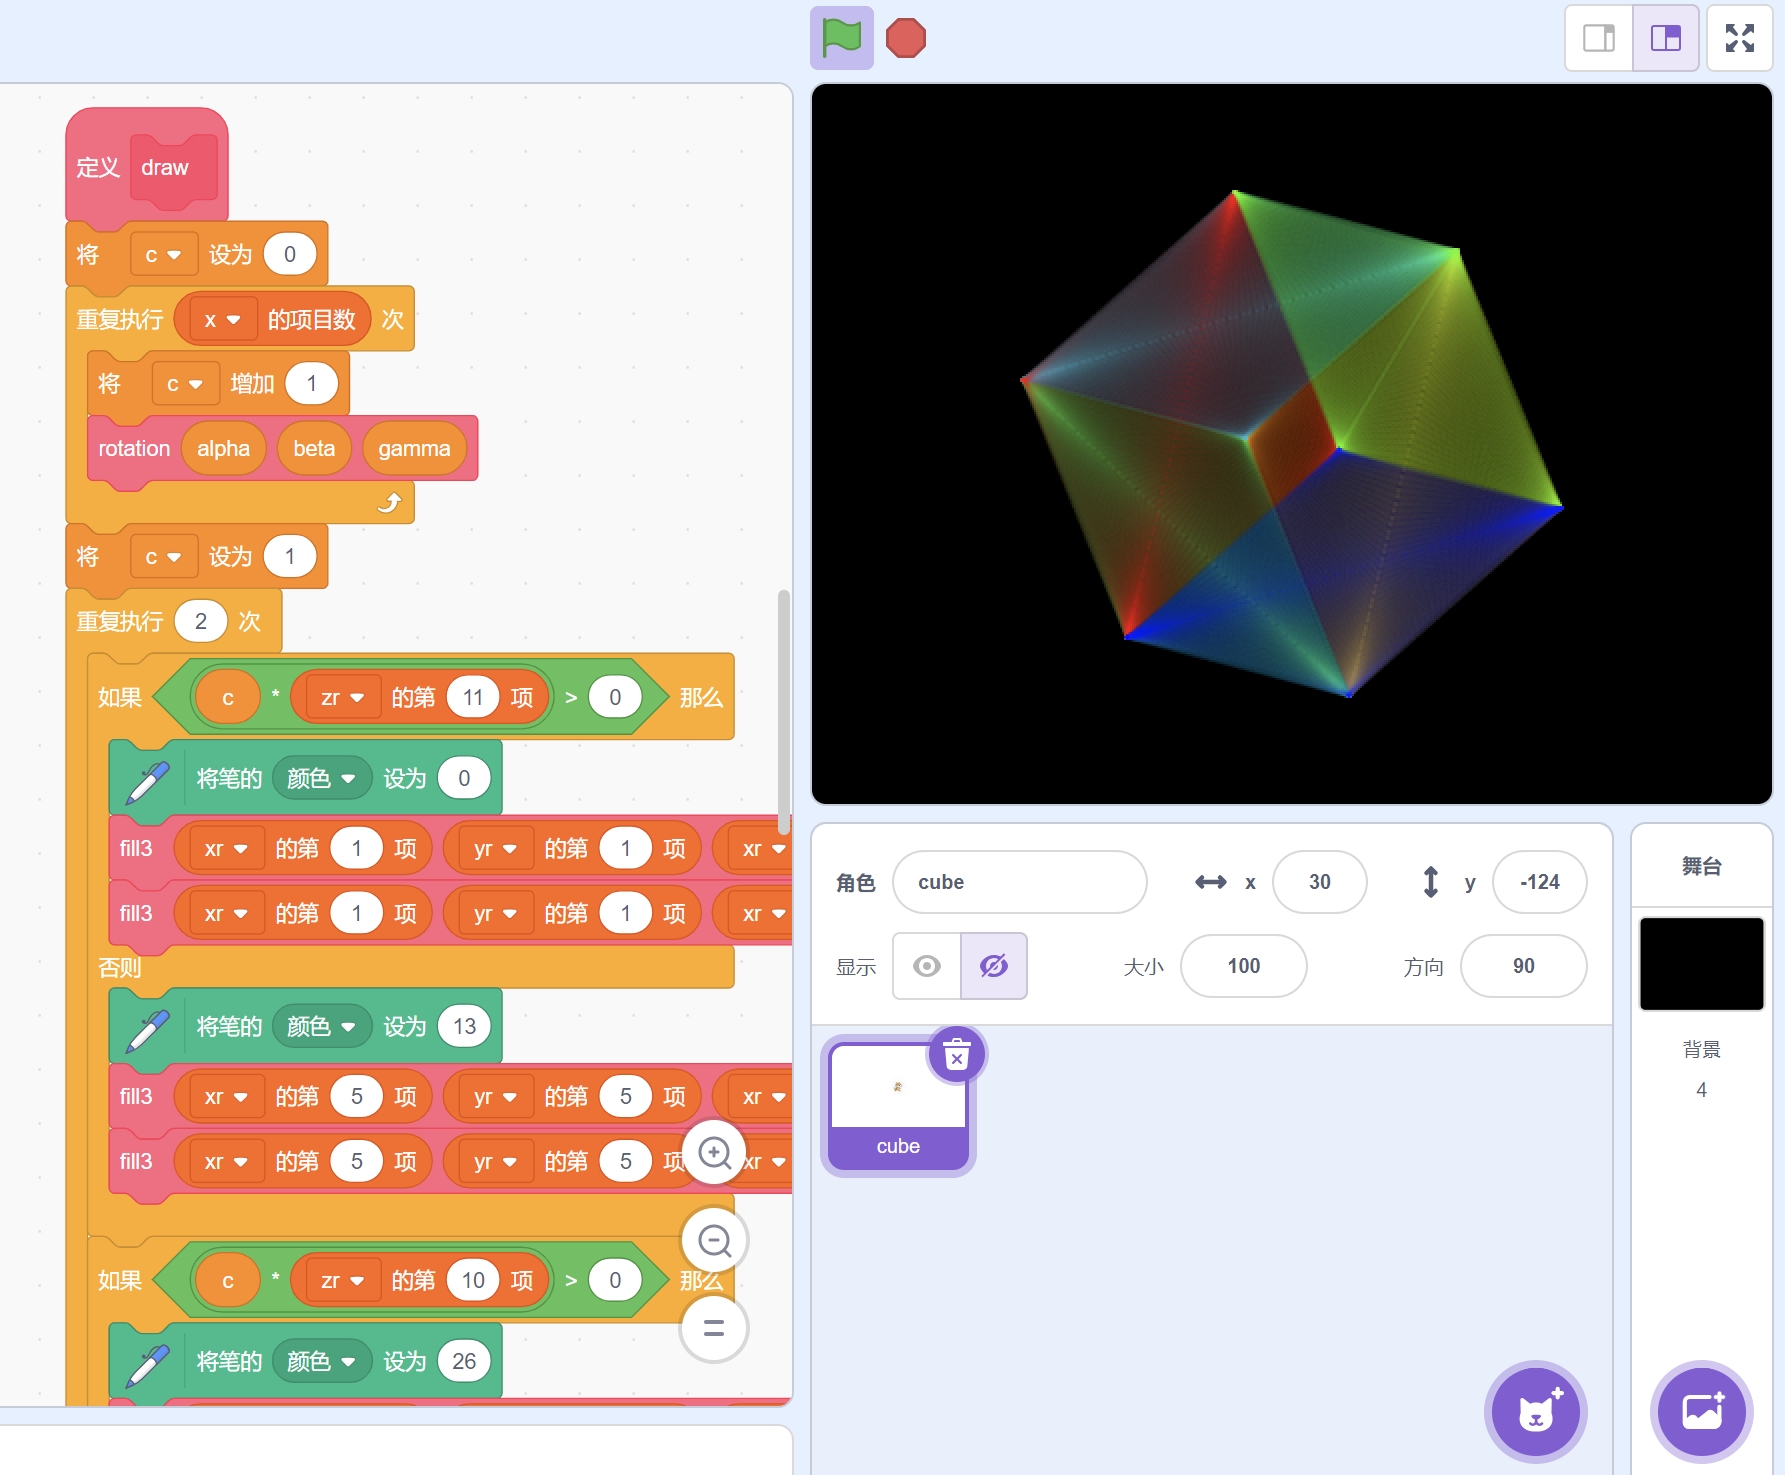Screen dimensions: 1785x1475
Task: Click the sprite direction field
Action: click(1522, 966)
